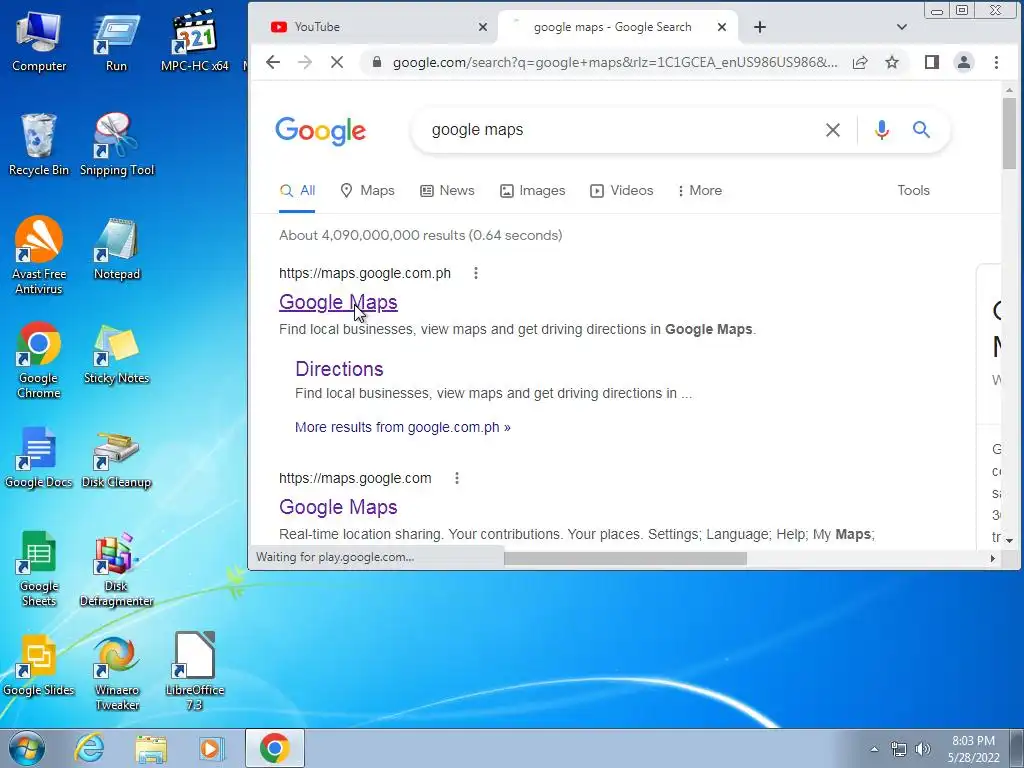This screenshot has height=768, width=1024.
Task: Open first Google Maps result link
Action: click(338, 302)
